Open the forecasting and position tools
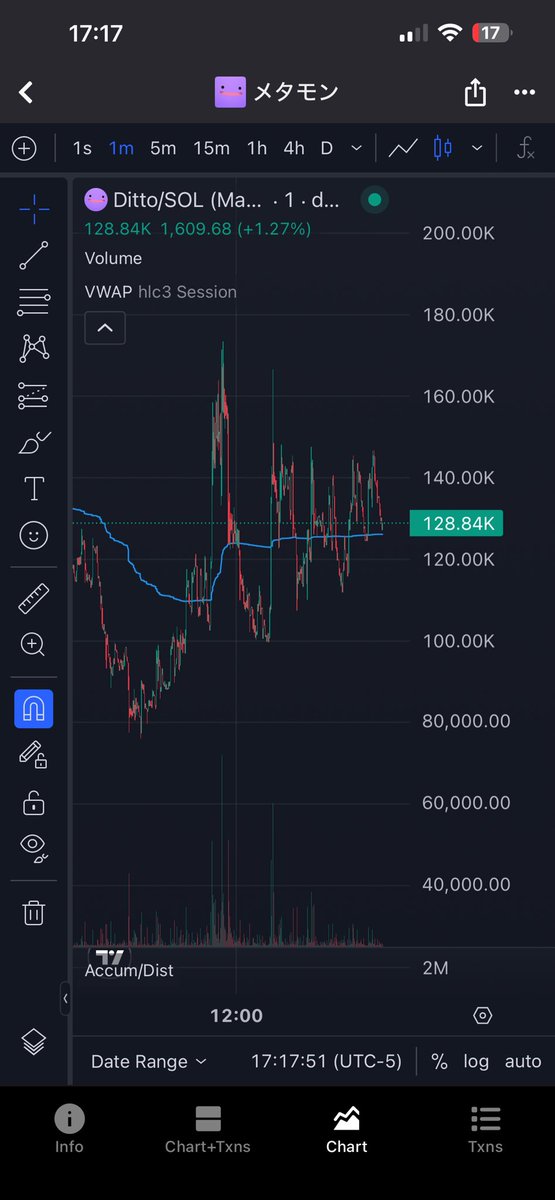This screenshot has width=555, height=1200. (34, 396)
